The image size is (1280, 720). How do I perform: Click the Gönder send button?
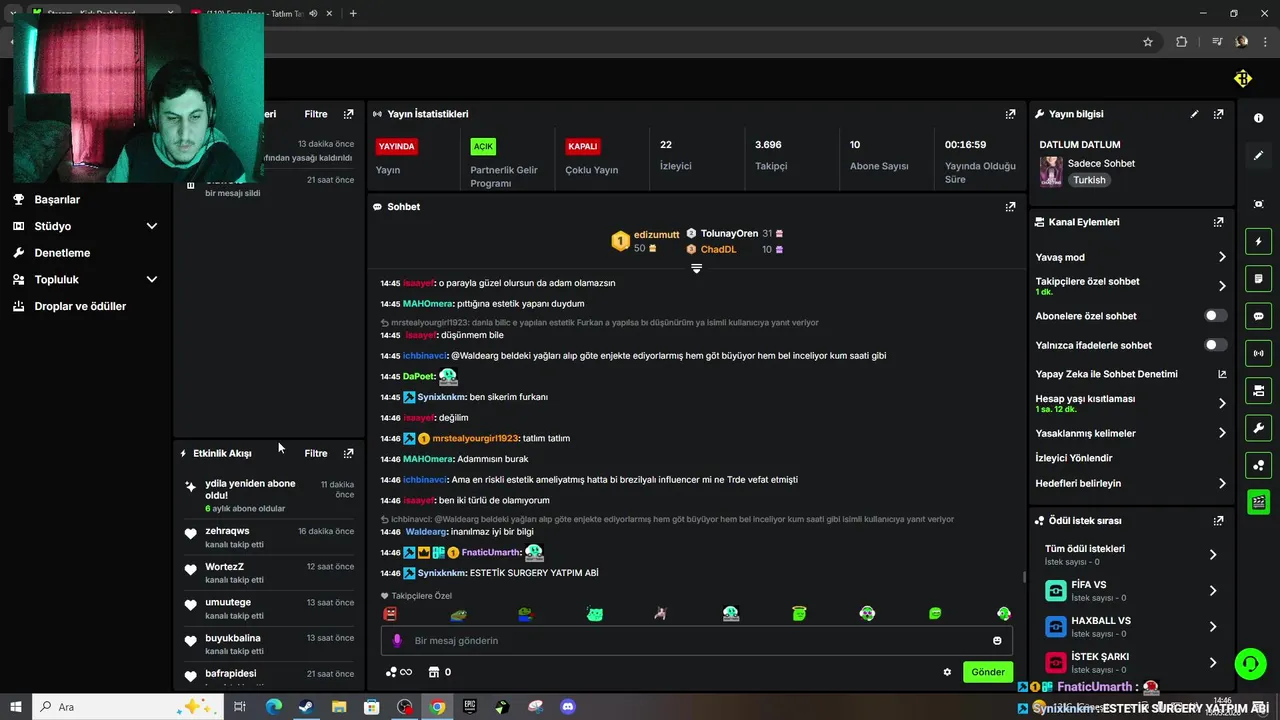tap(988, 672)
